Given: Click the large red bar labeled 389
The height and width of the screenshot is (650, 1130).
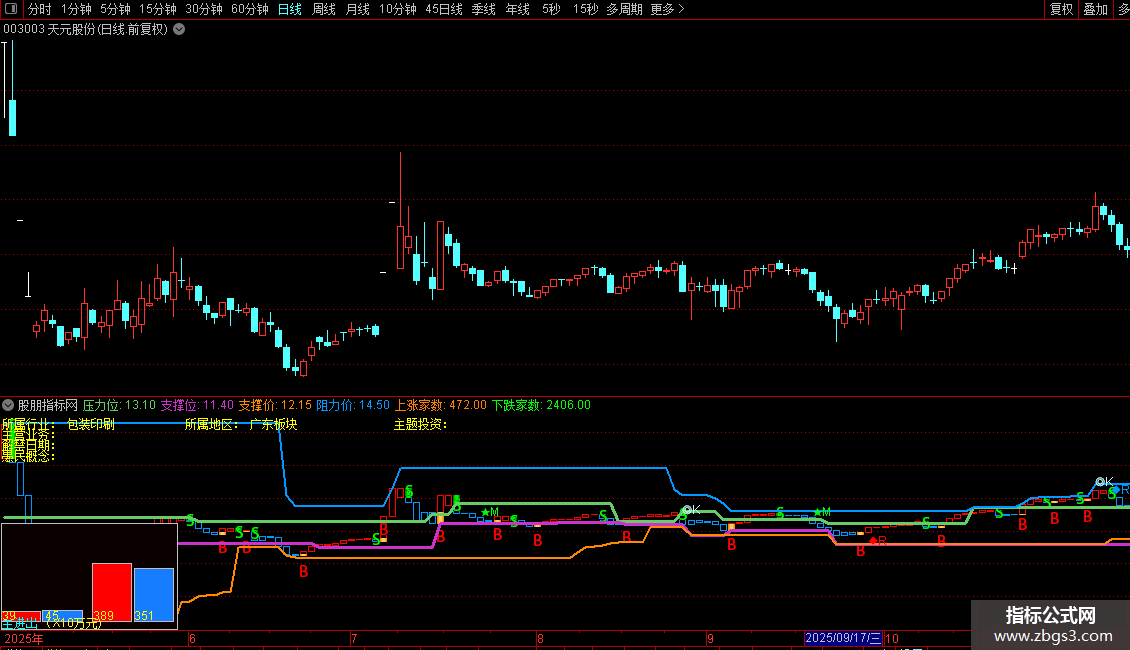Looking at the screenshot, I should pos(112,591).
